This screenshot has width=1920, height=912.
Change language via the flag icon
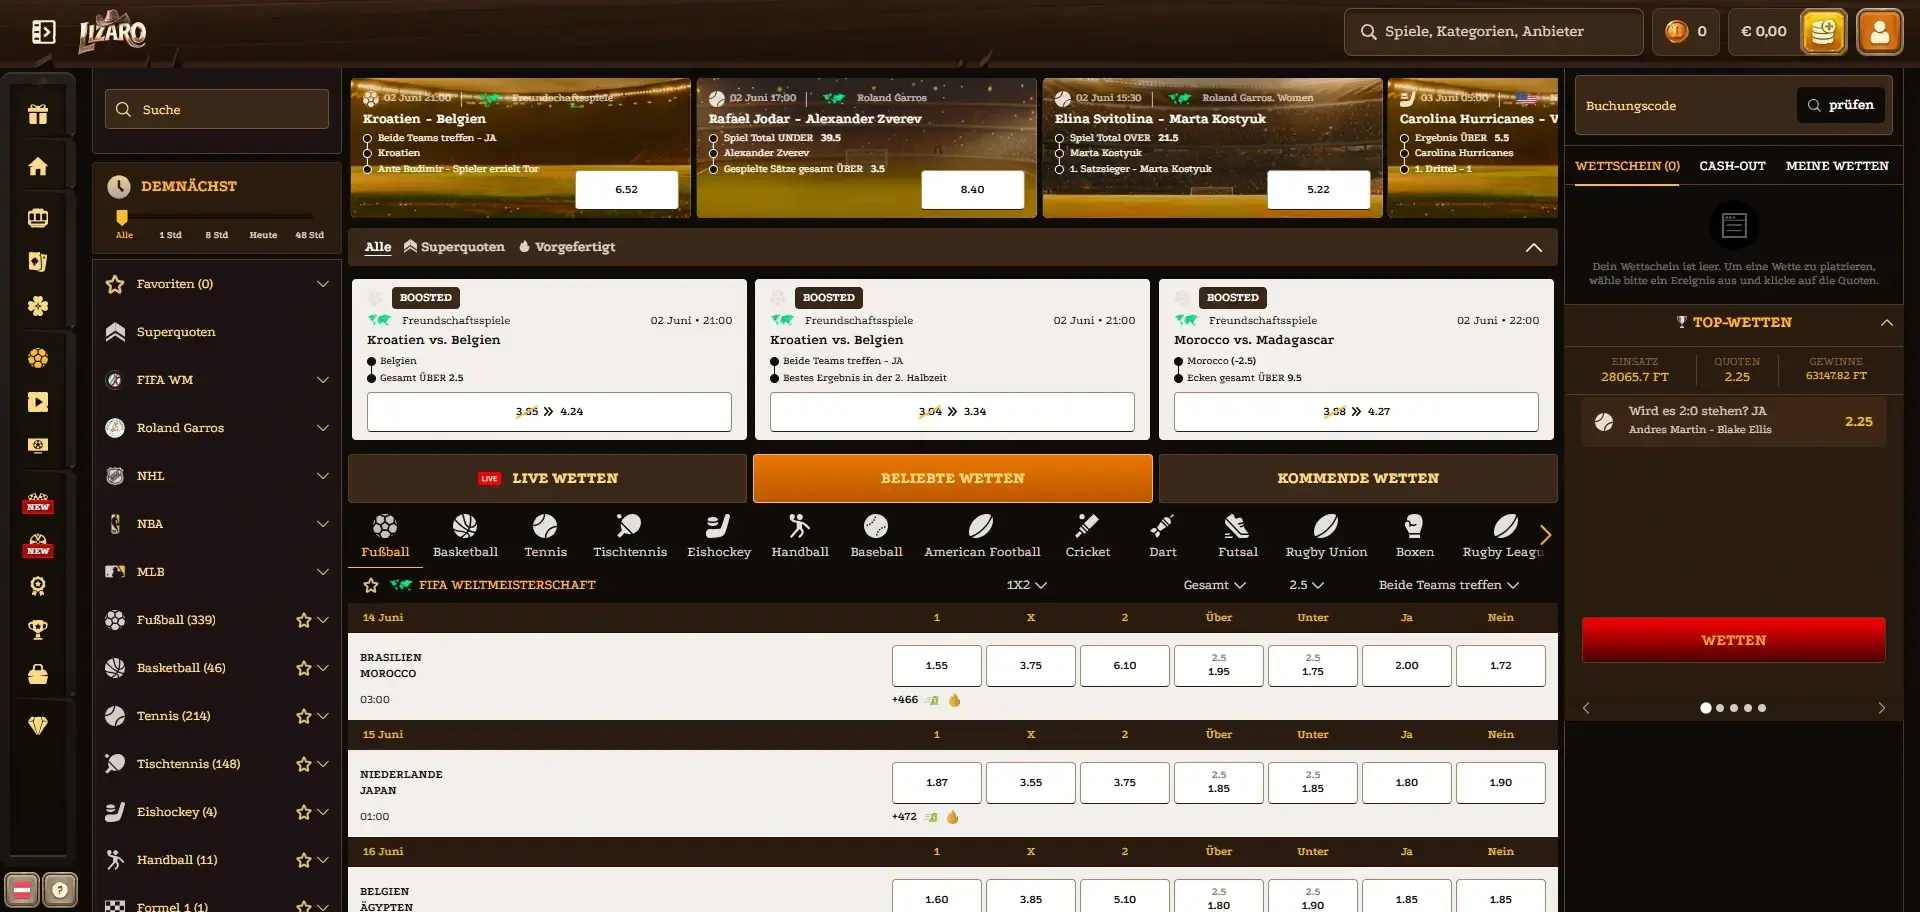[22, 889]
